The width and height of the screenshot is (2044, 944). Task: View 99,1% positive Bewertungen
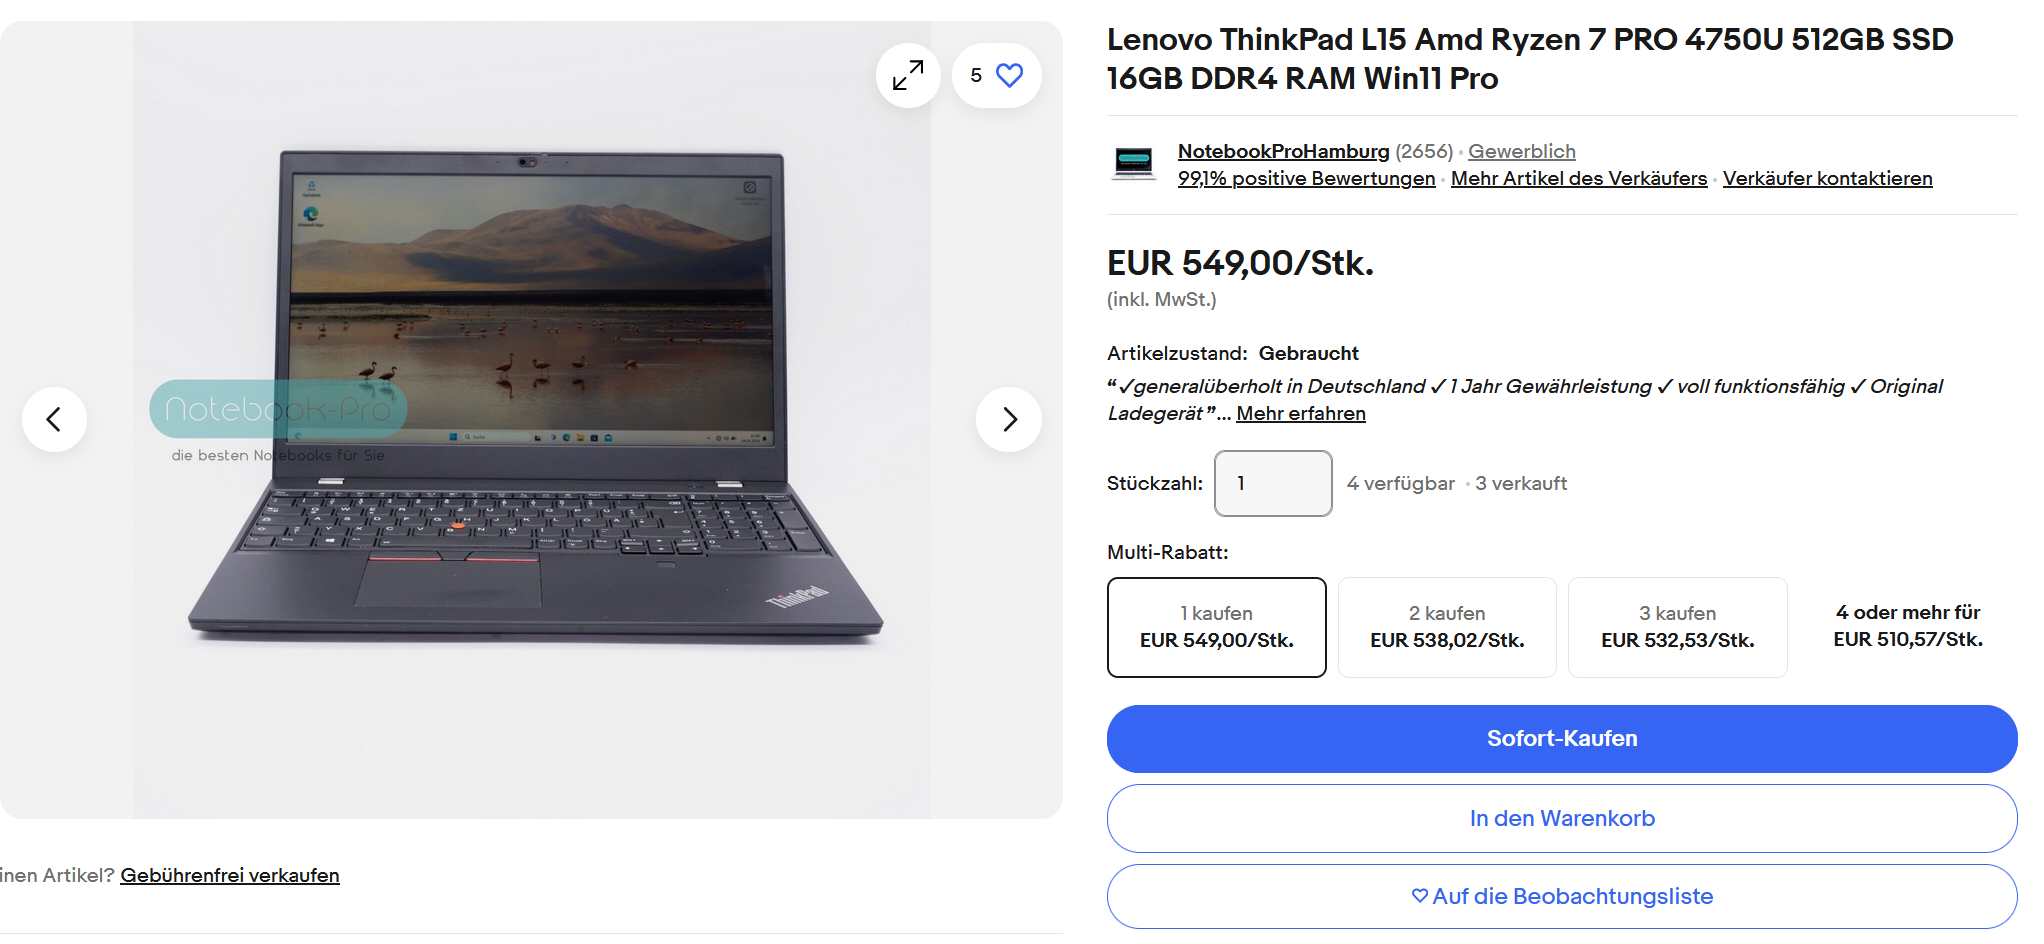[1306, 178]
